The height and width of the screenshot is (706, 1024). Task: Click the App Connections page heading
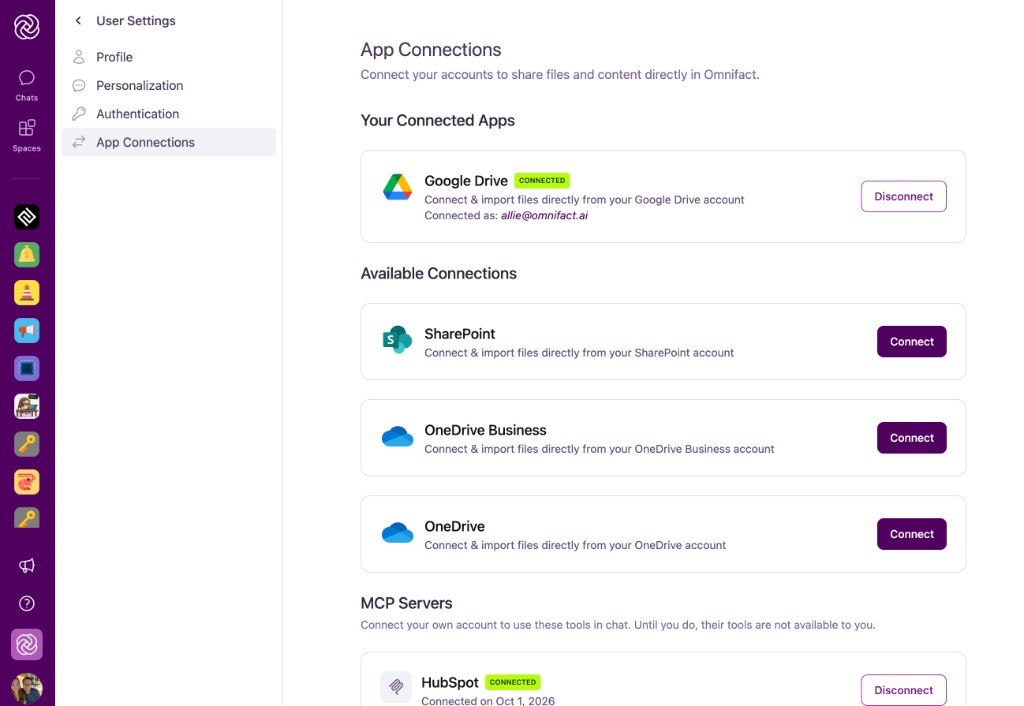(431, 50)
